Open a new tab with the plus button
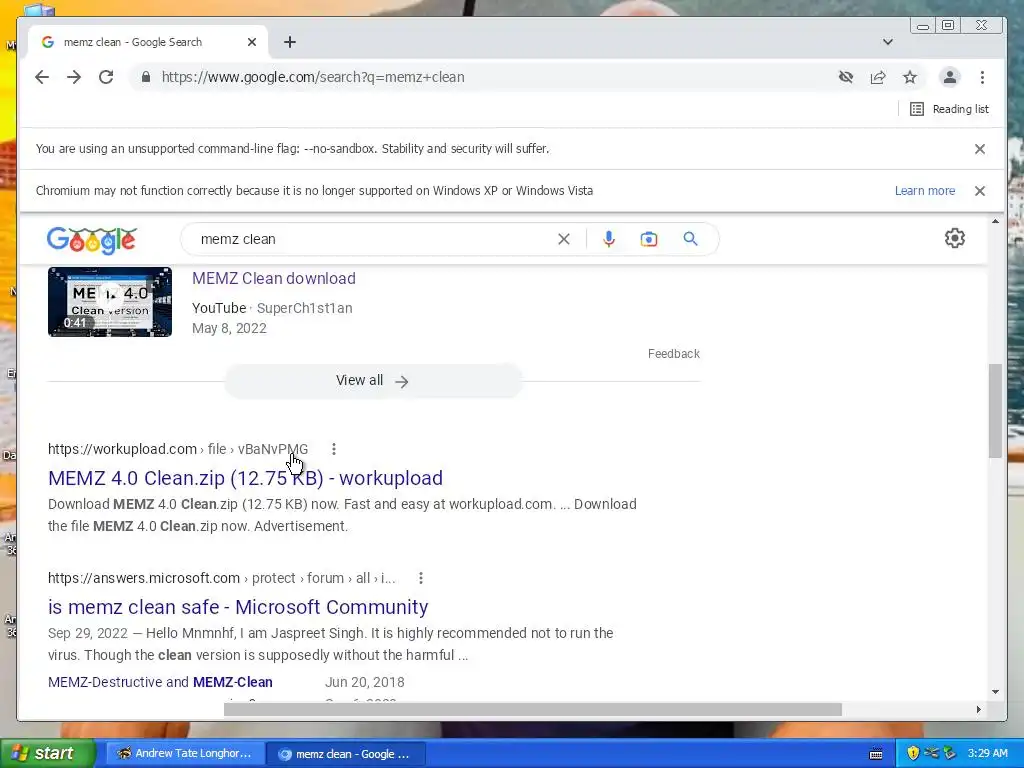 point(290,42)
